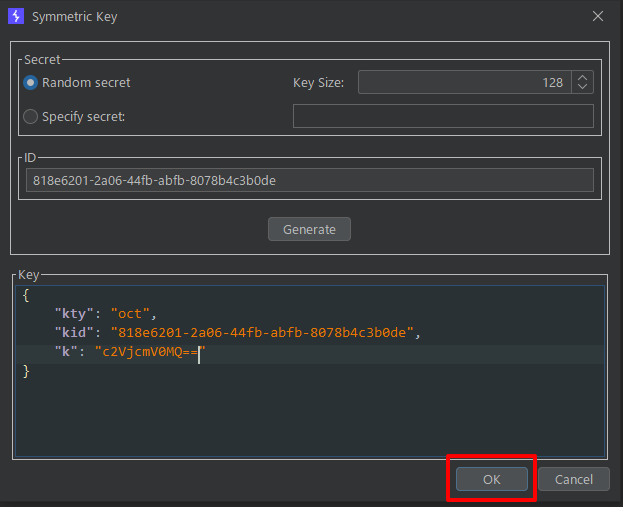Screen dimensions: 623x507
Task: Click the Burp Suite lightning icon in title bar
Action: pyautogui.click(x=15, y=16)
